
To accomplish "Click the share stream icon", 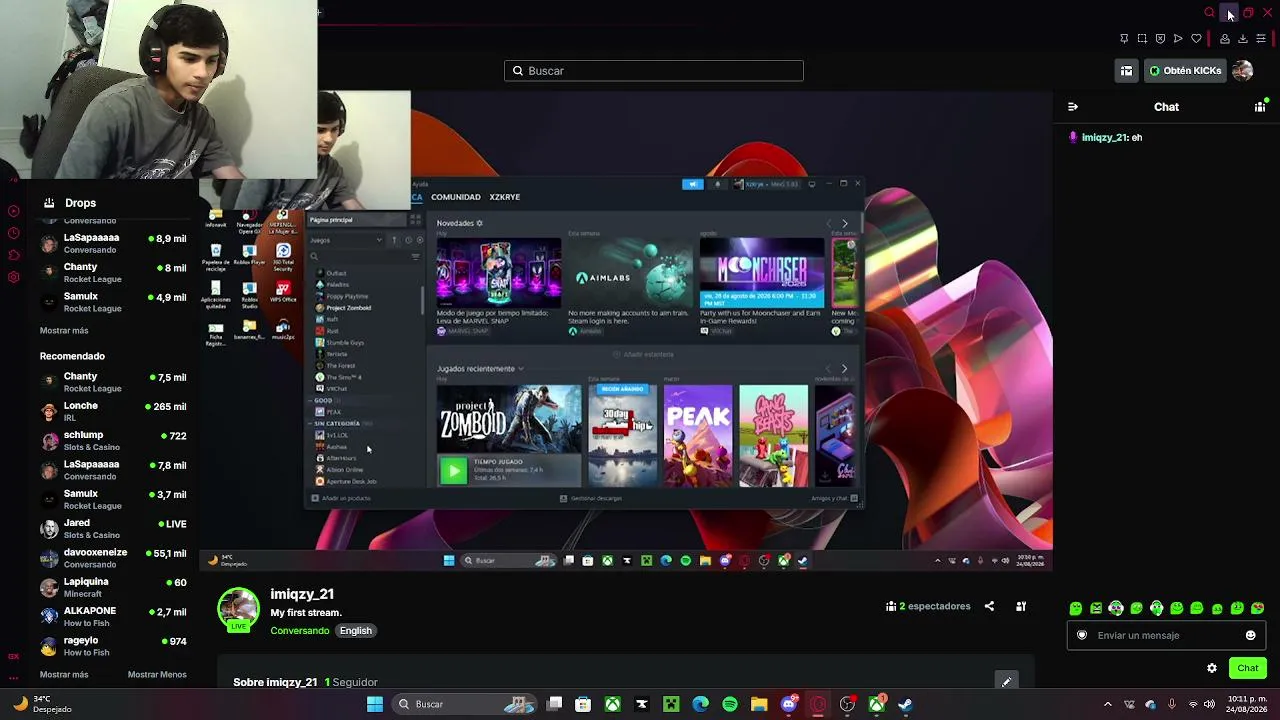I will [x=989, y=606].
